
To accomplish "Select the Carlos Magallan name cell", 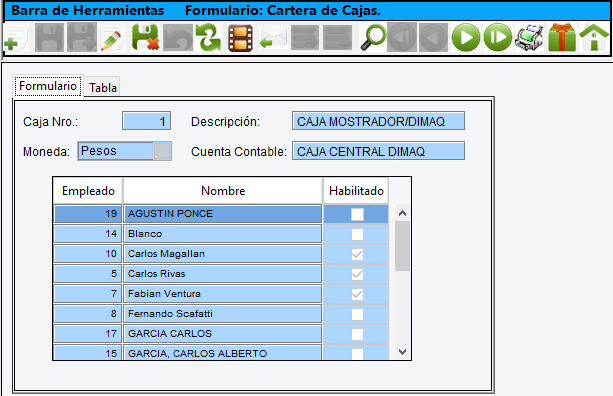I will (x=223, y=254).
